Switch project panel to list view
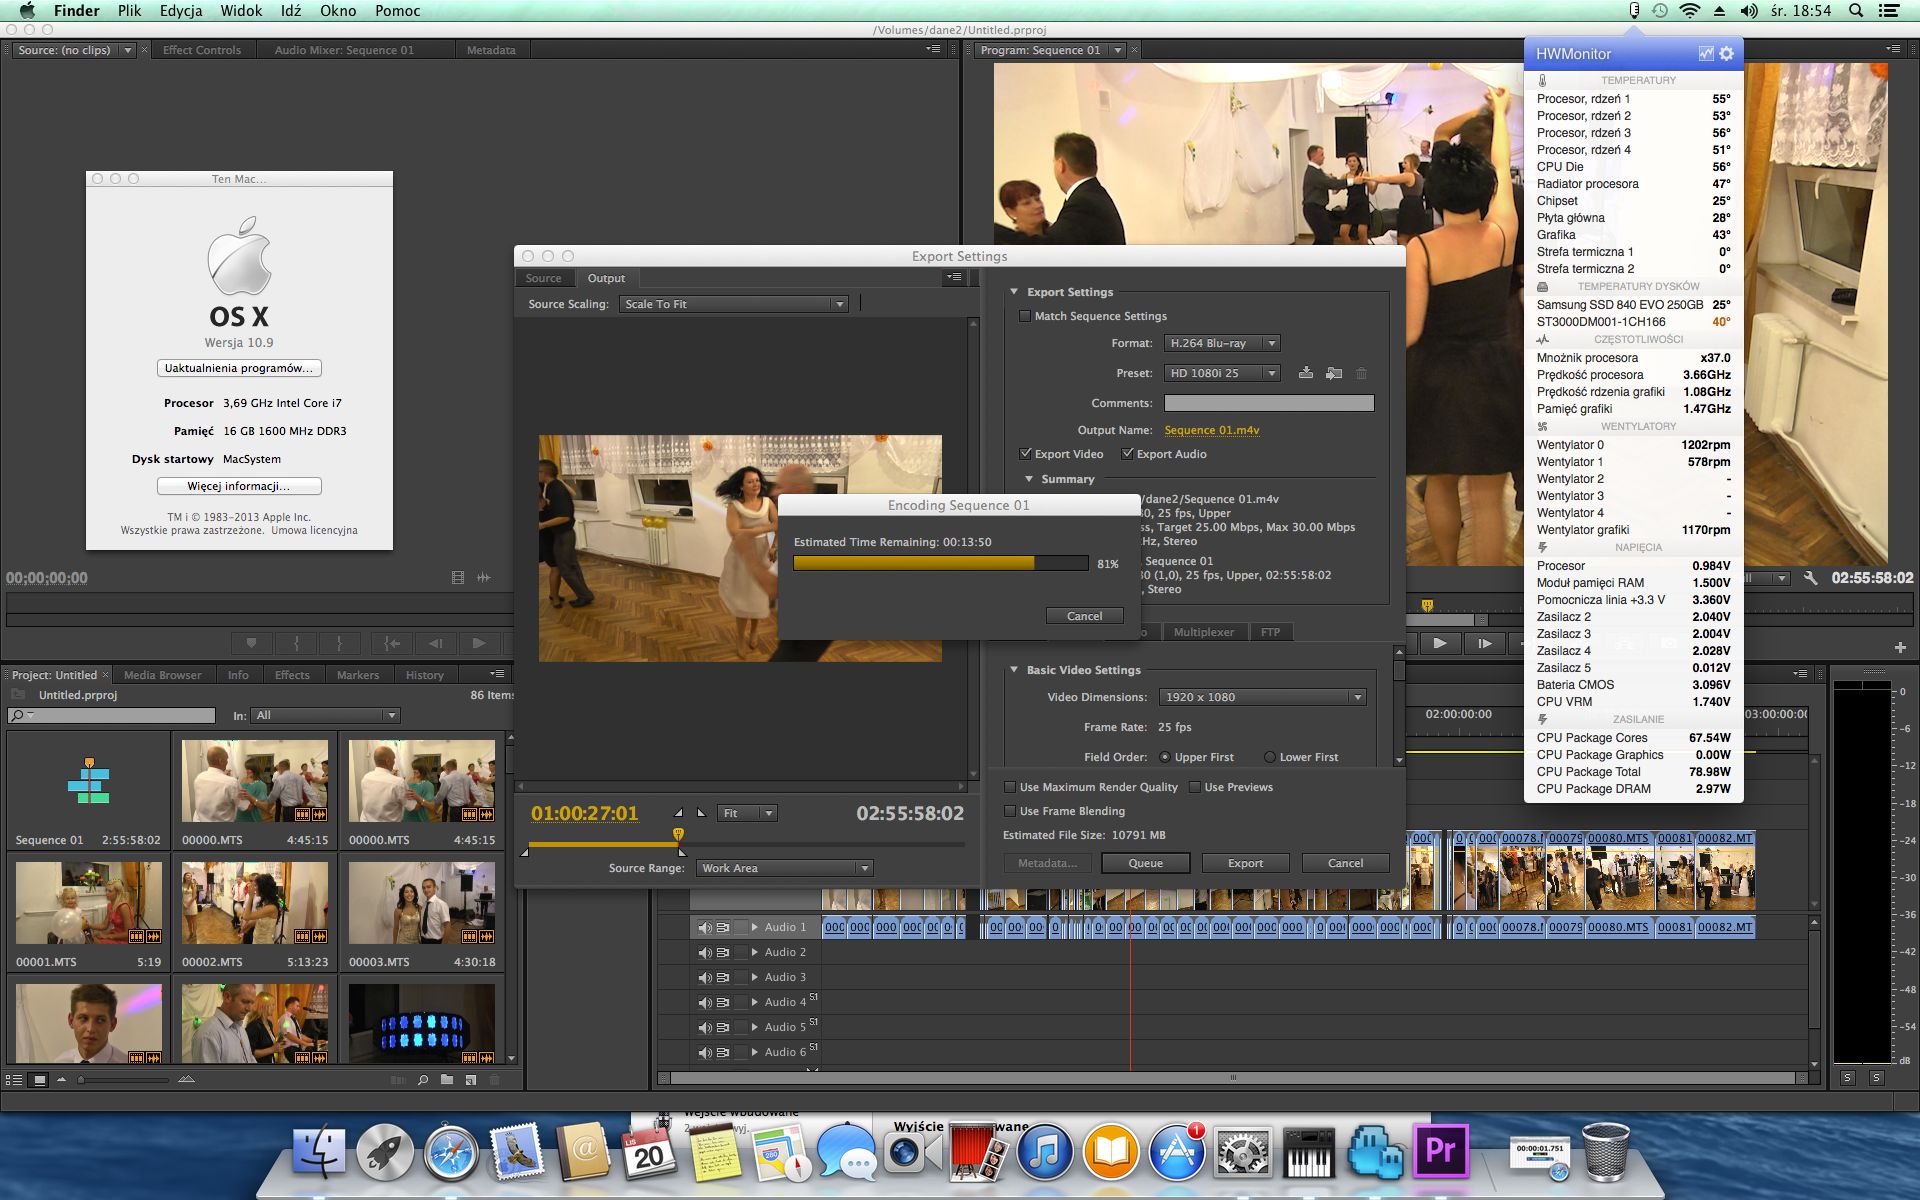This screenshot has width=1920, height=1200. [x=14, y=1080]
